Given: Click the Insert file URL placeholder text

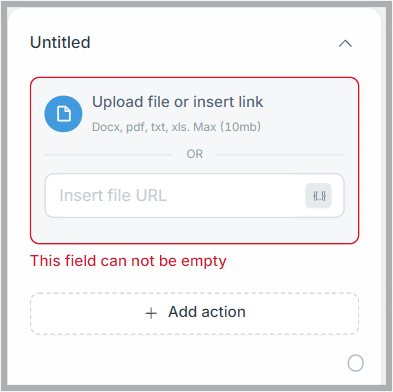Looking at the screenshot, I should point(113,195).
